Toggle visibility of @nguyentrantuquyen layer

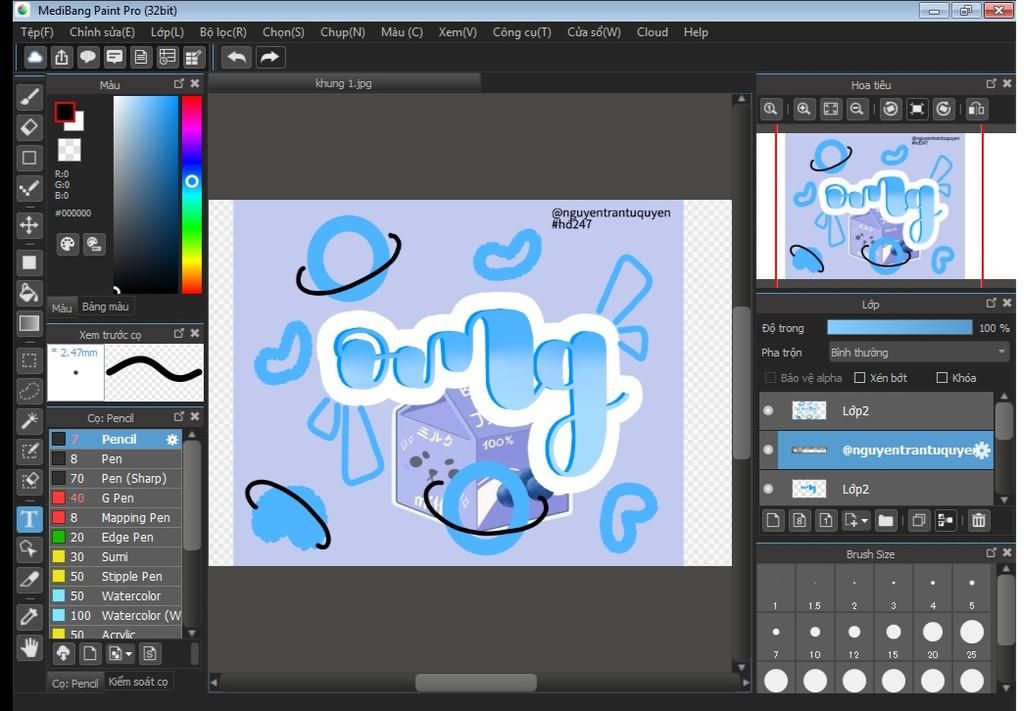coord(768,450)
